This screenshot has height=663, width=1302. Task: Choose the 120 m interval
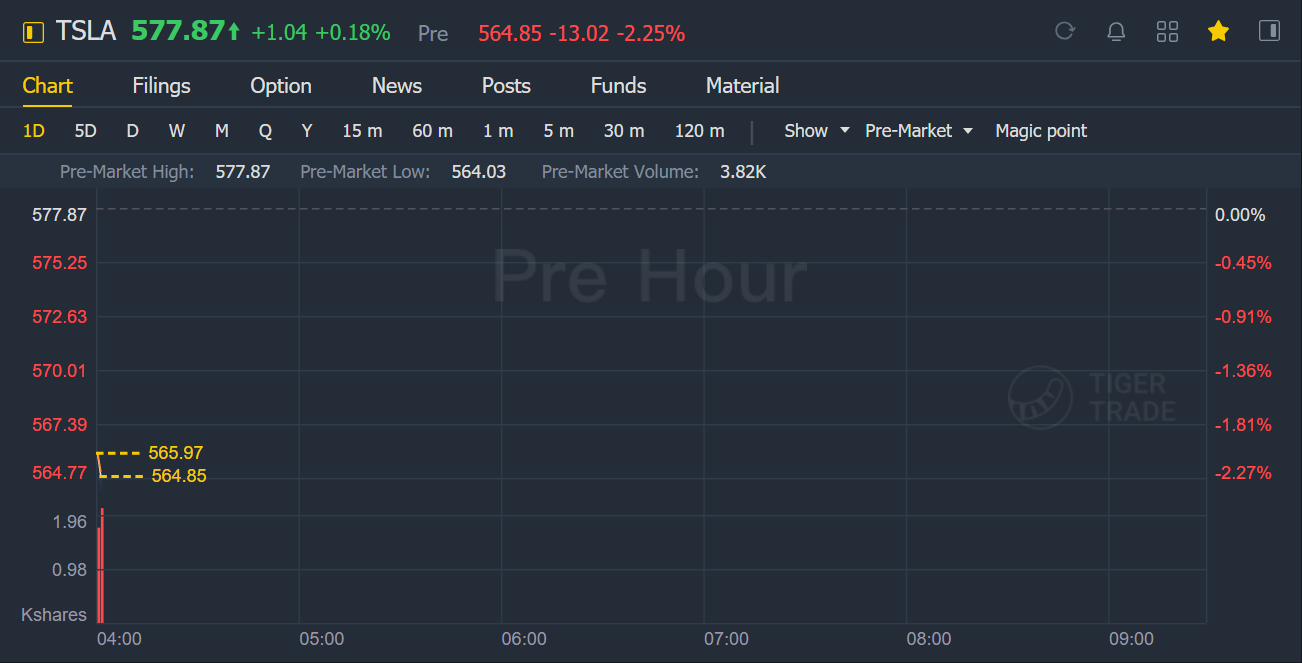point(699,131)
